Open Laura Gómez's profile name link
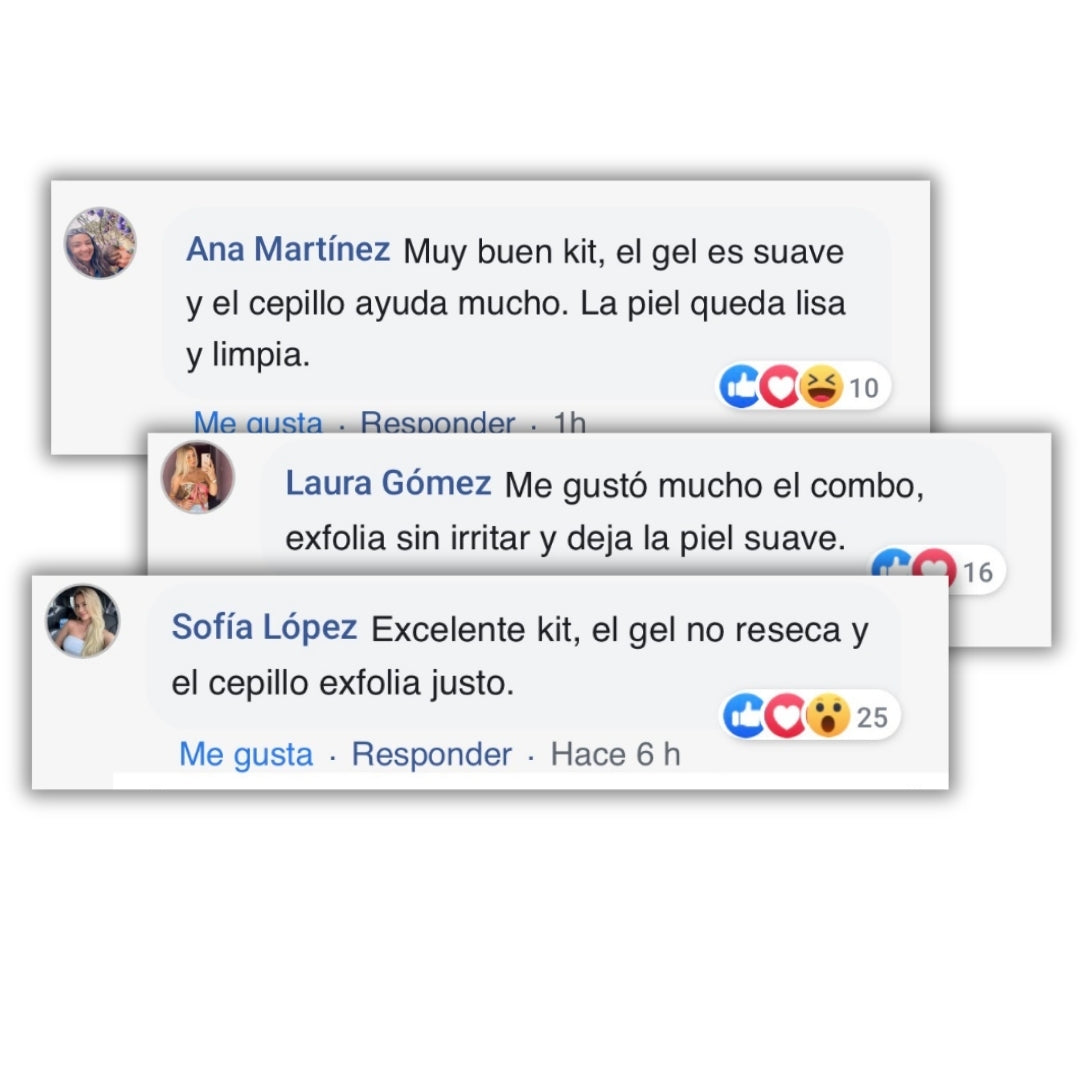The width and height of the screenshot is (1080, 1080). [x=388, y=483]
